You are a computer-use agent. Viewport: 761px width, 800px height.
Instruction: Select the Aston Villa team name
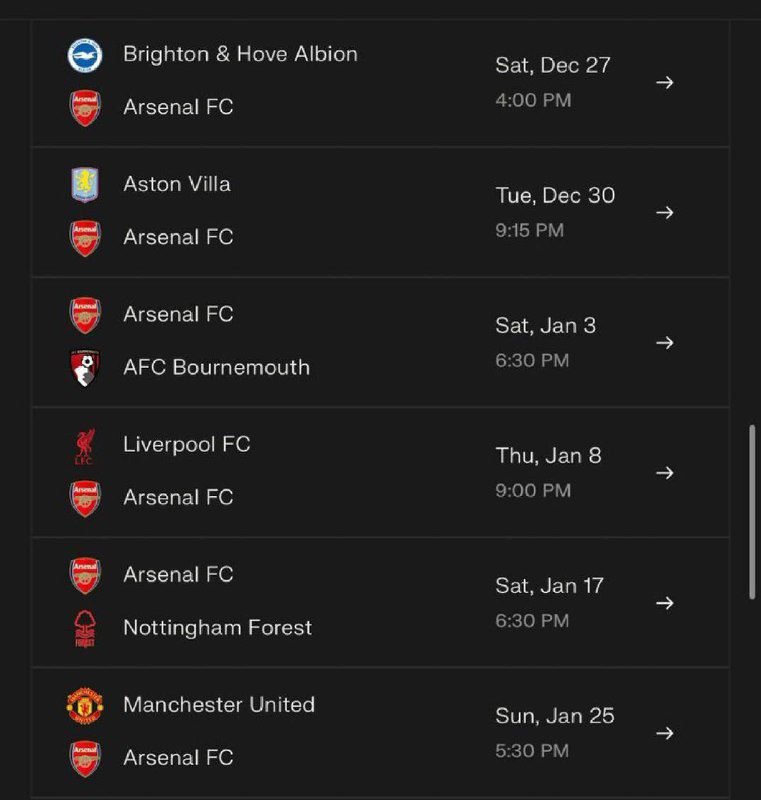point(177,184)
